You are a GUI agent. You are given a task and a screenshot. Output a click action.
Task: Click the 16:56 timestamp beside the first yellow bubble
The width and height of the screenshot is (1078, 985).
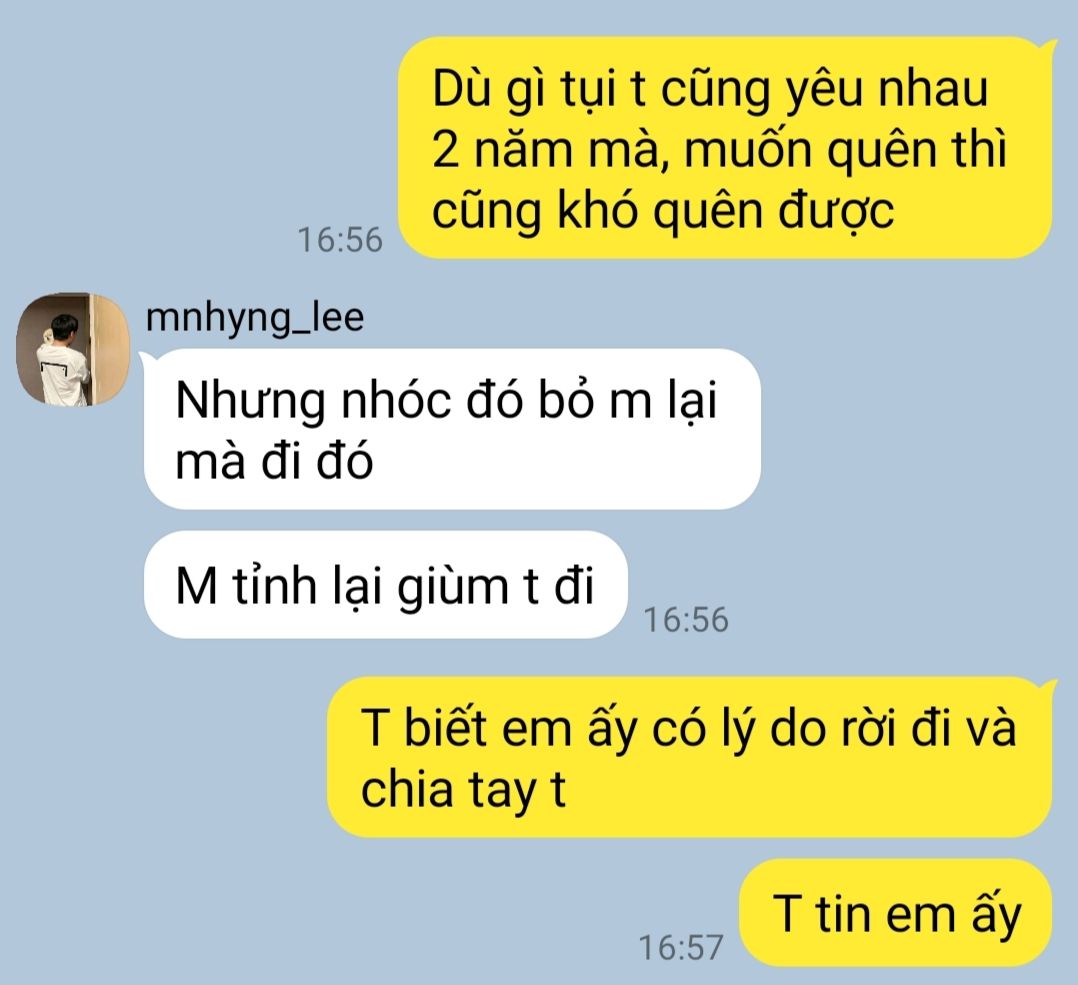click(340, 240)
